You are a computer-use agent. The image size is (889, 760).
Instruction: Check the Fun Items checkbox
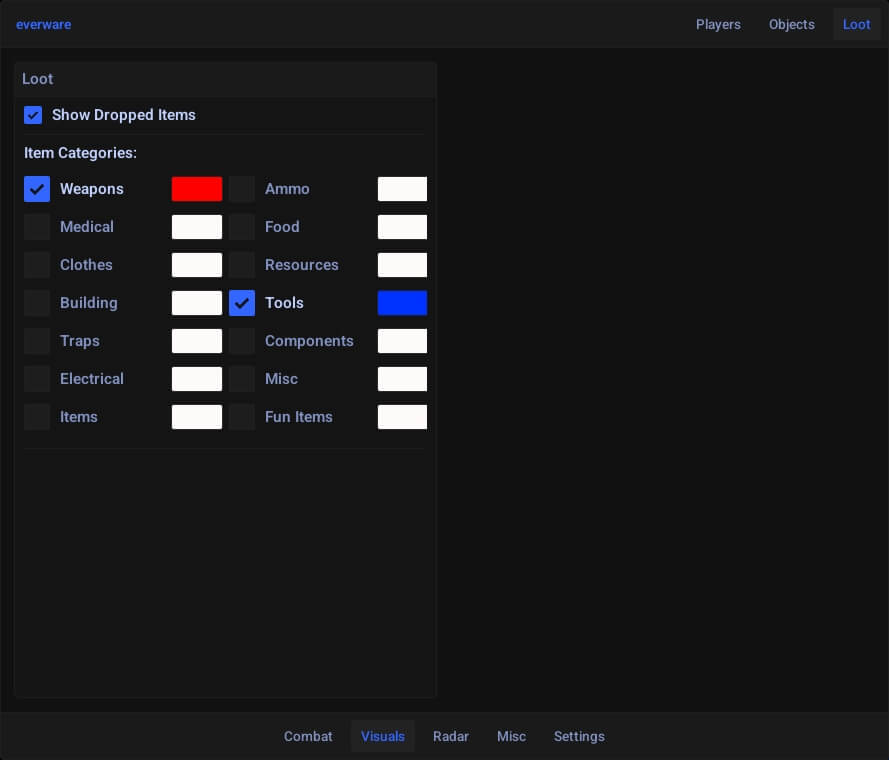pyautogui.click(x=242, y=417)
